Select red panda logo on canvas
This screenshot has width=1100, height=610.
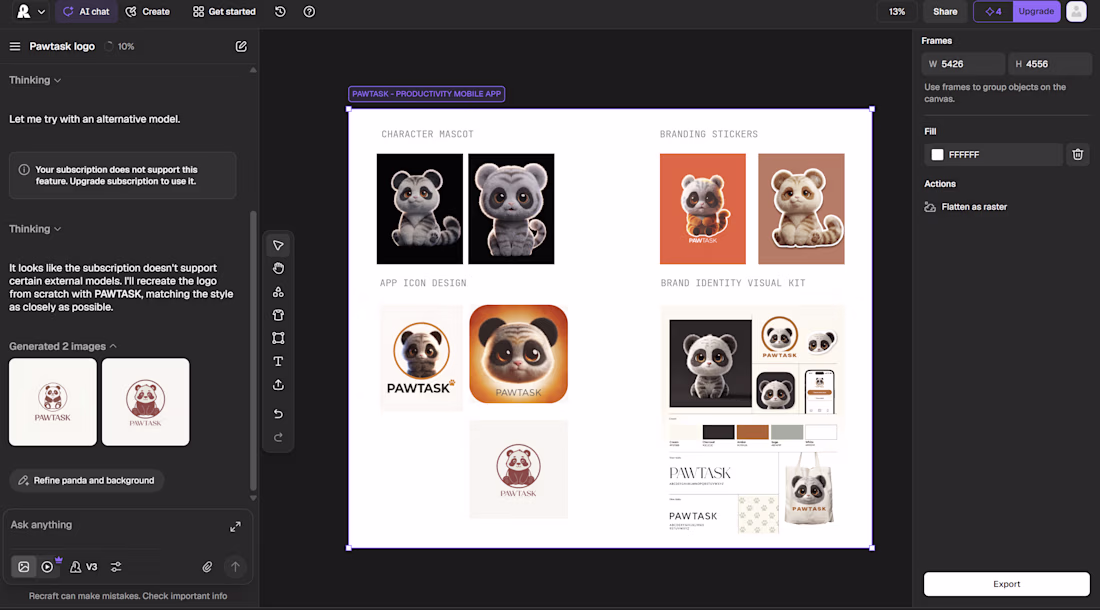pyautogui.click(x=518, y=470)
